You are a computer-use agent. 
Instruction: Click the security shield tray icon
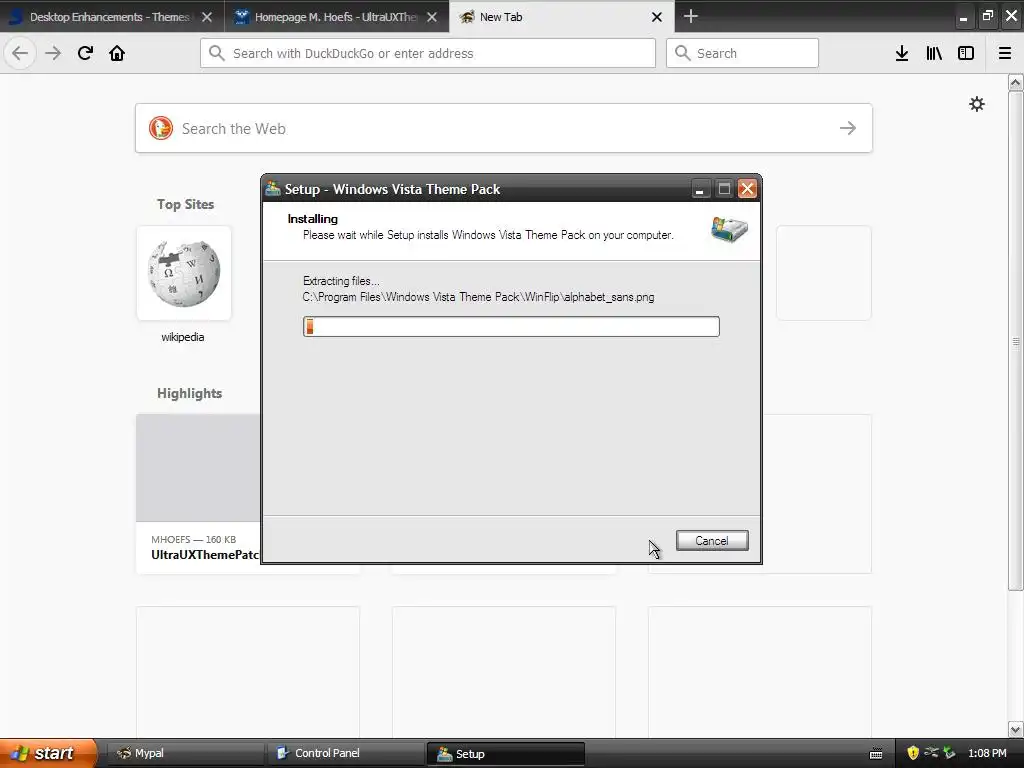(x=913, y=753)
